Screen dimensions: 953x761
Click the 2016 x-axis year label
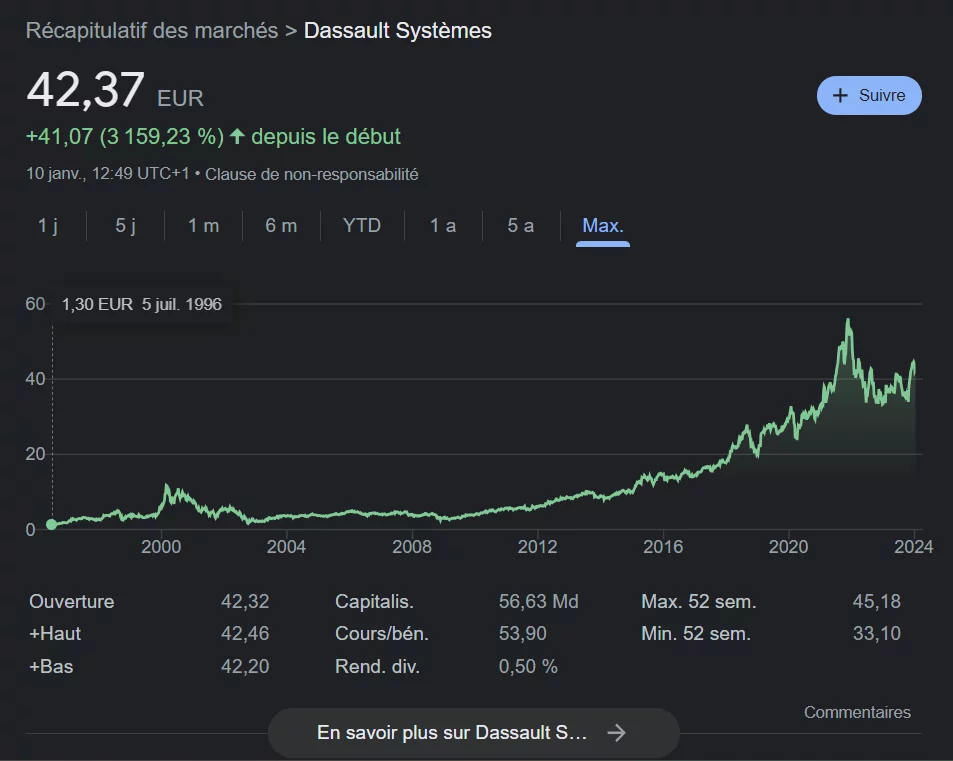663,546
